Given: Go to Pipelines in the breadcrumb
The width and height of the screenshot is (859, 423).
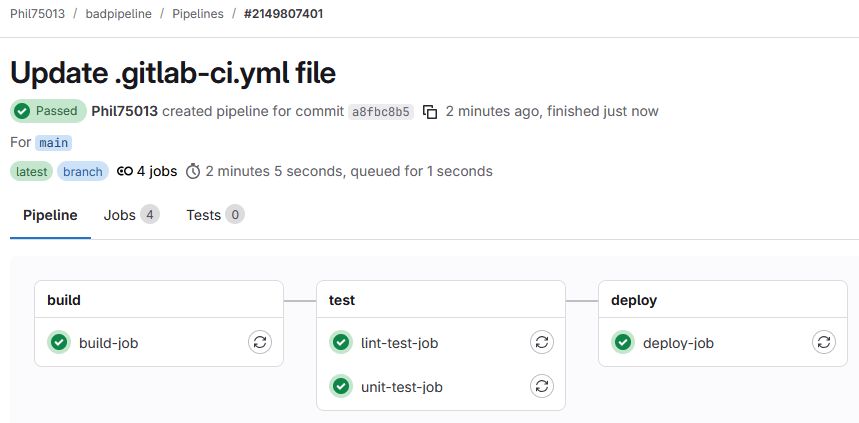Looking at the screenshot, I should pyautogui.click(x=196, y=14).
